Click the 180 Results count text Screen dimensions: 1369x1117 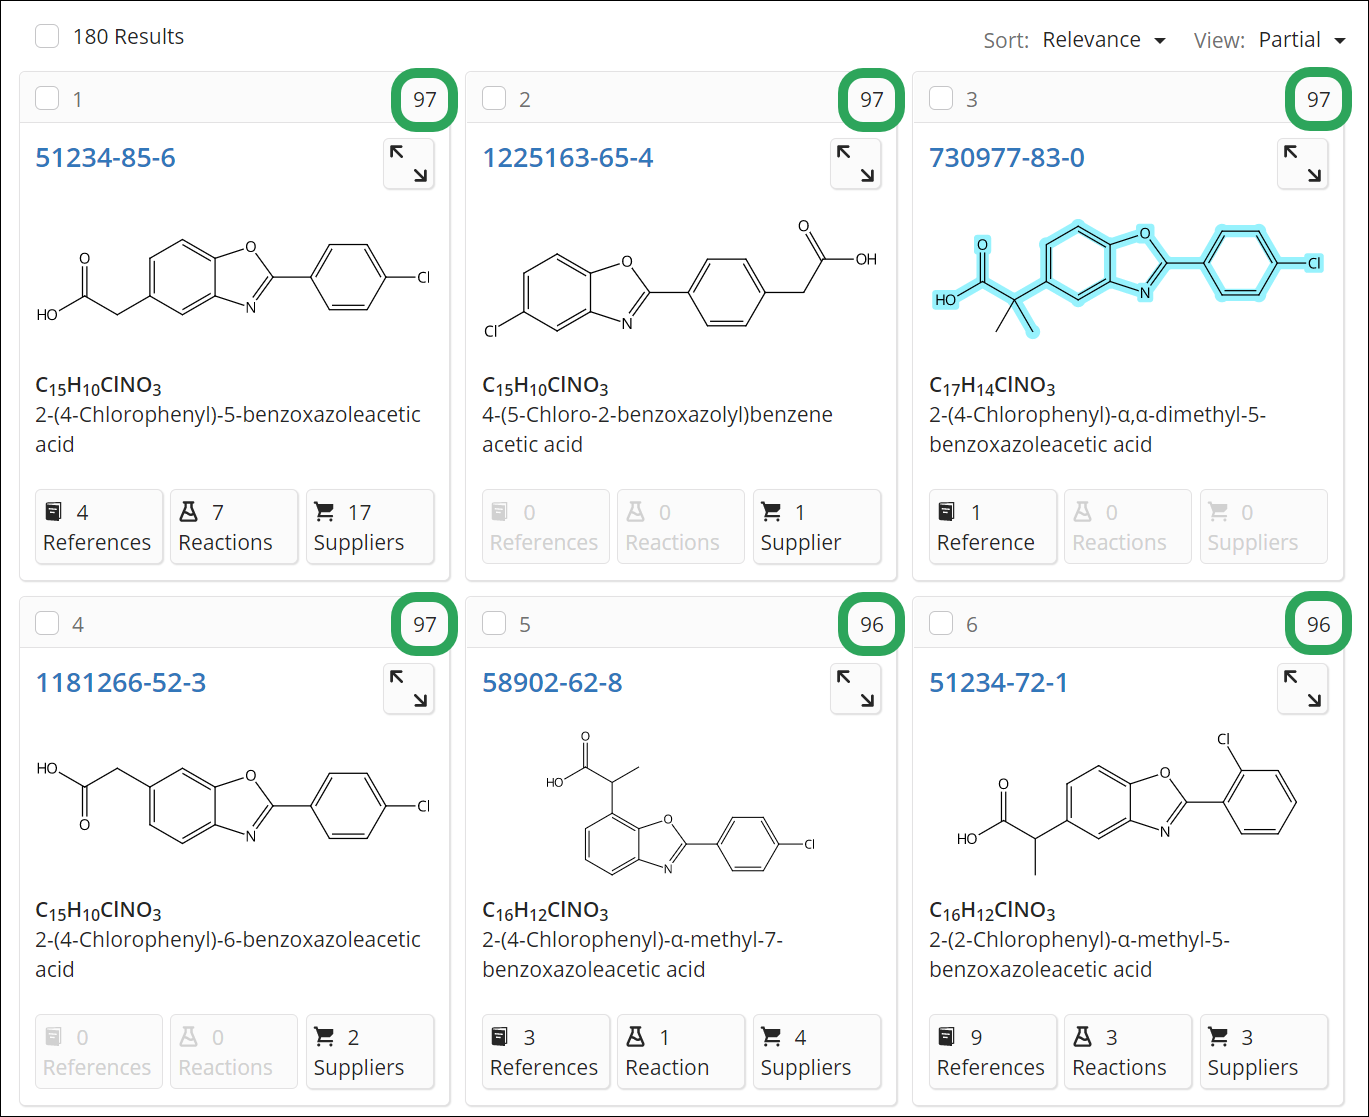[x=129, y=37]
